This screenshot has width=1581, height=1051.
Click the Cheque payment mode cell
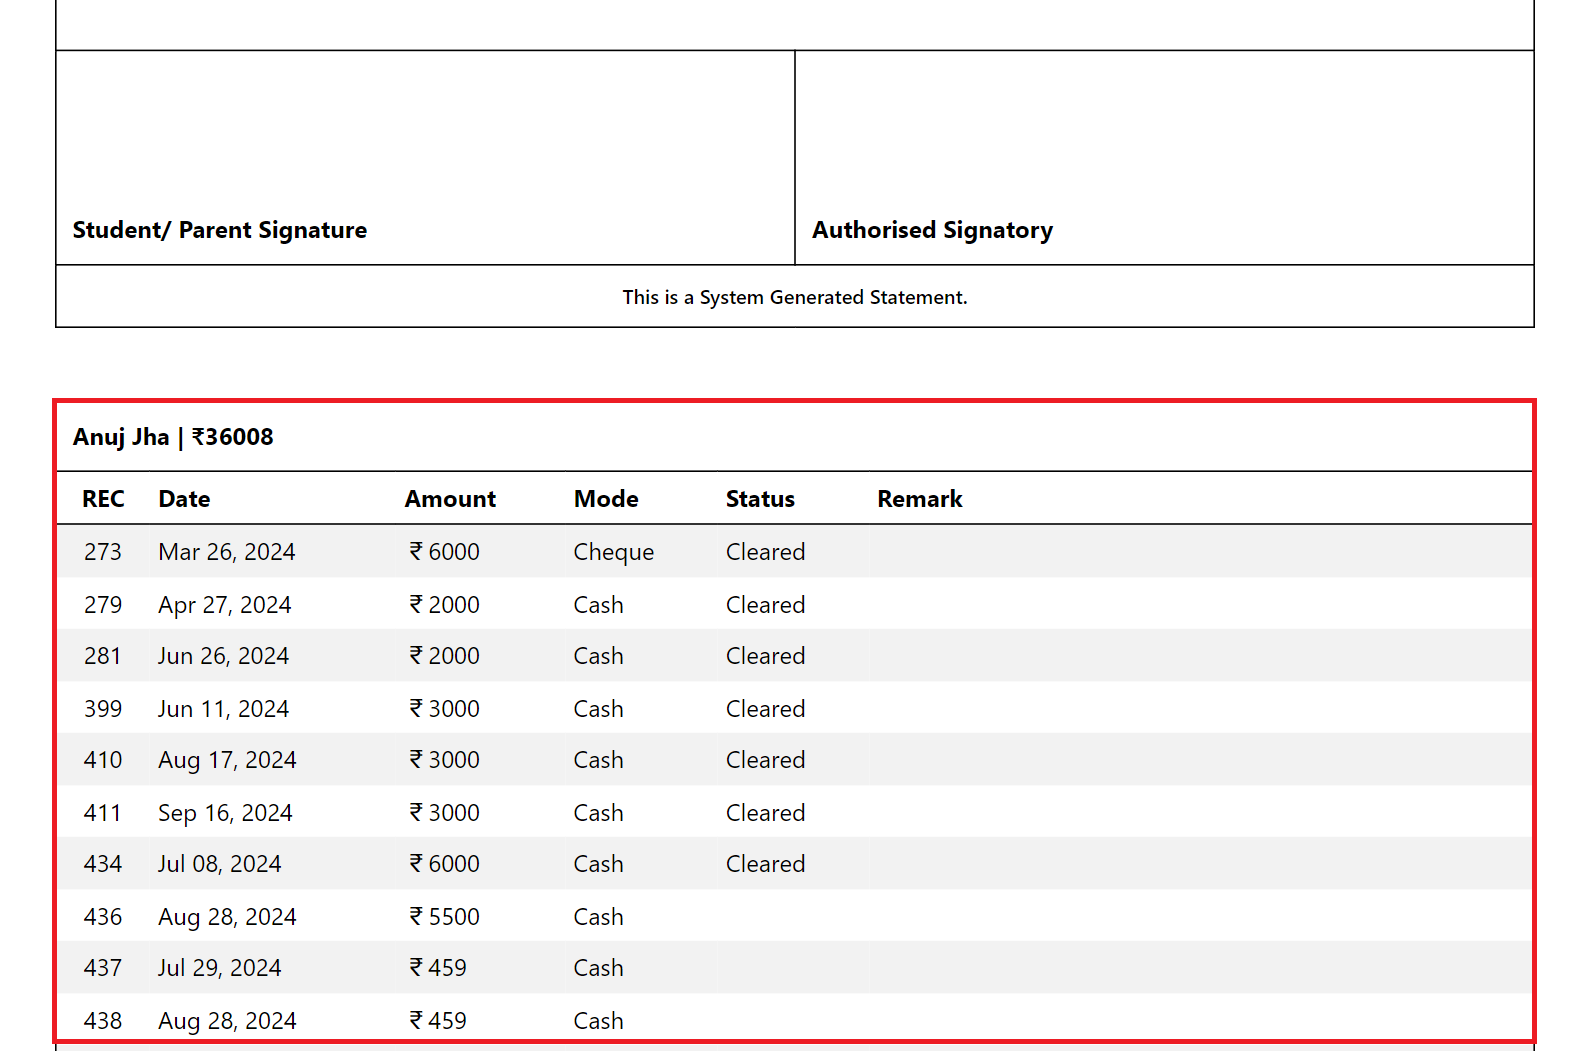(614, 552)
